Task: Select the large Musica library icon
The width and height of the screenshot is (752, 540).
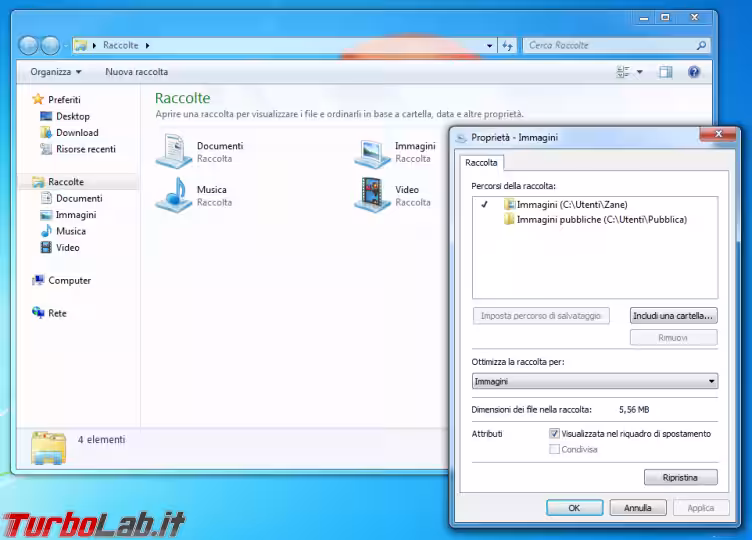Action: pyautogui.click(x=174, y=195)
